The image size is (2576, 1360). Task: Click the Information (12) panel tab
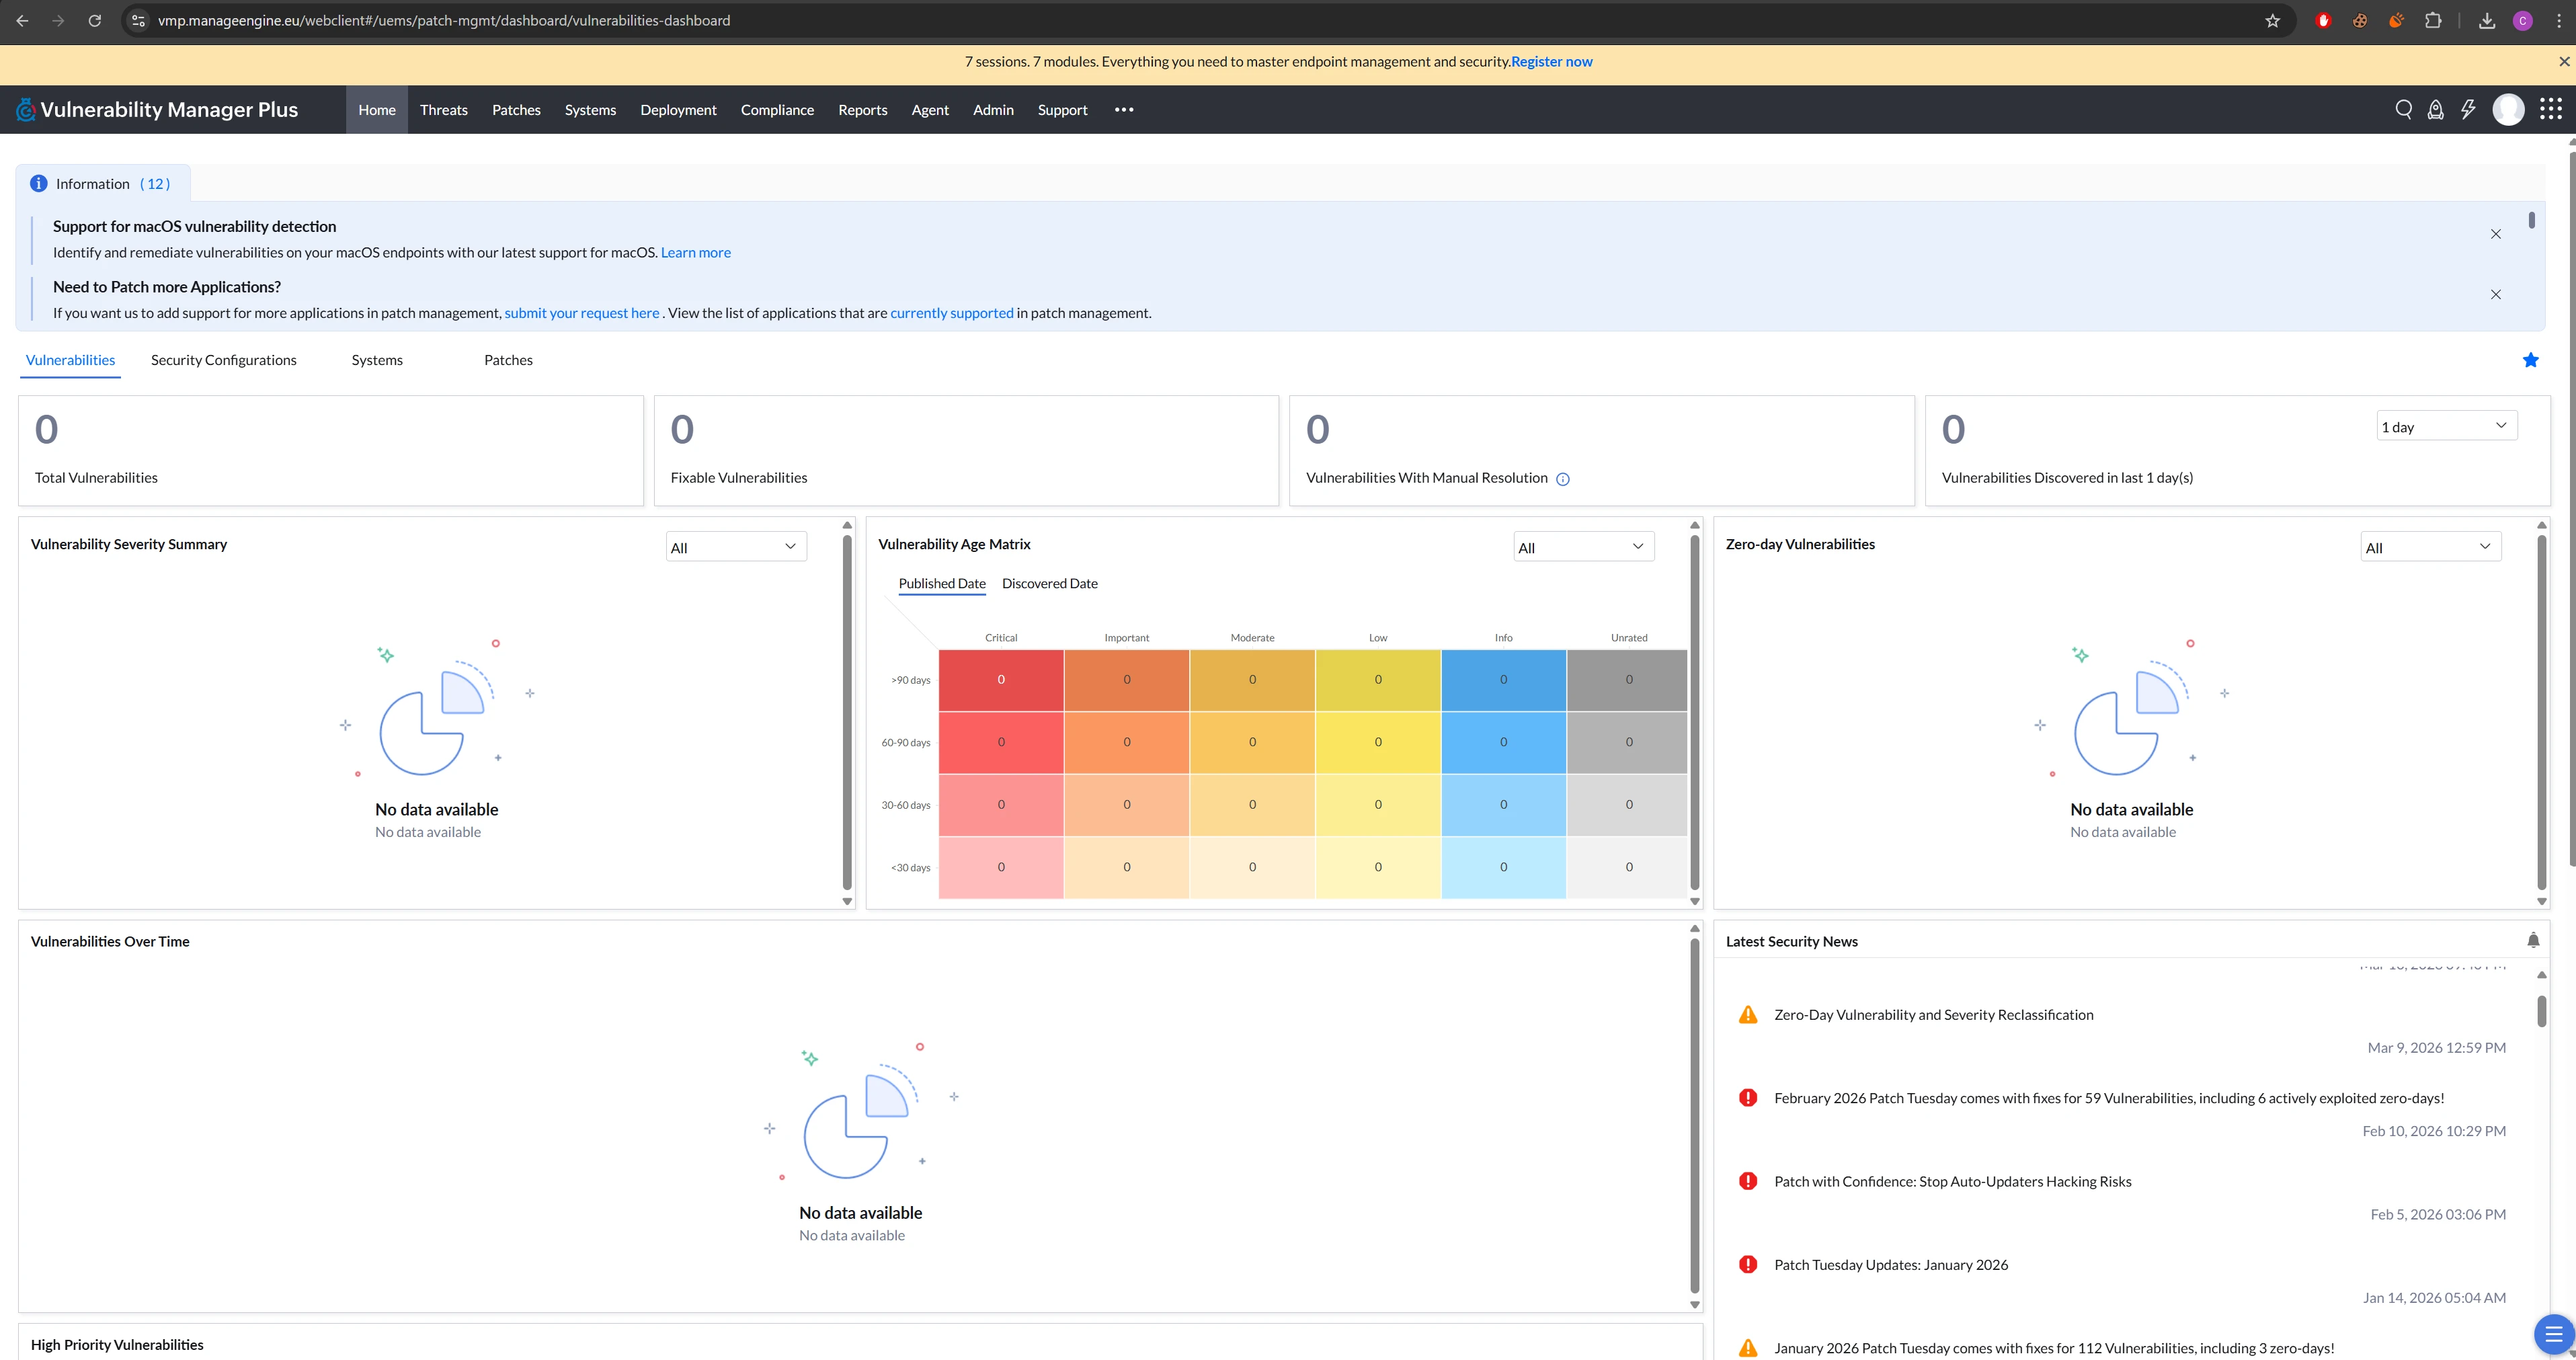[x=103, y=183]
